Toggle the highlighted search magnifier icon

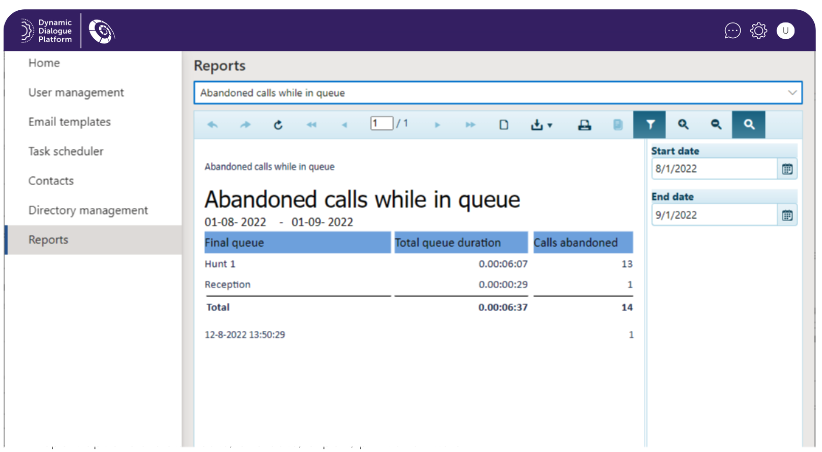point(749,124)
